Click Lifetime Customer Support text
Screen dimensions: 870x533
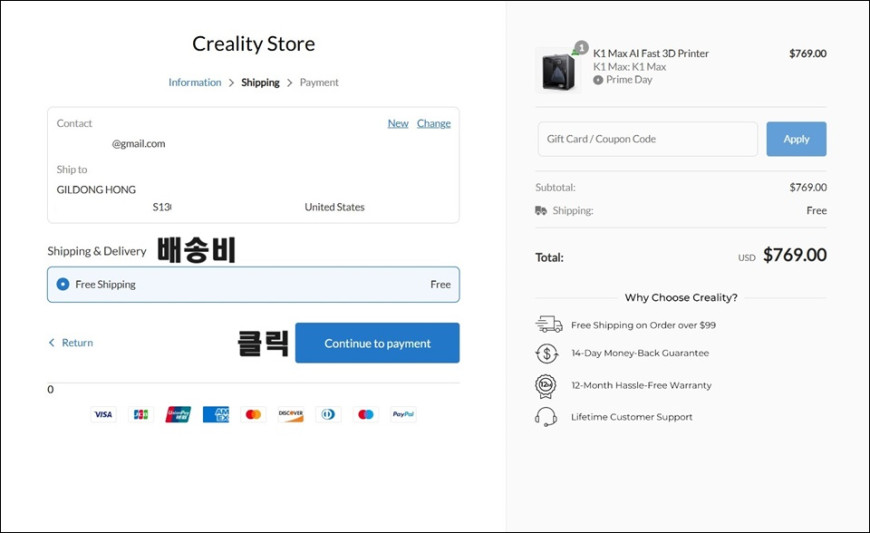632,417
